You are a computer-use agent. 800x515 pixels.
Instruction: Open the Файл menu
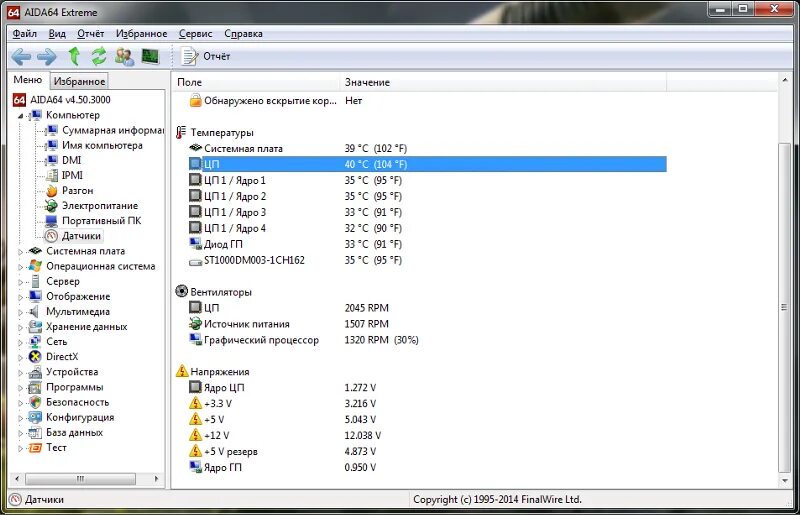point(24,34)
